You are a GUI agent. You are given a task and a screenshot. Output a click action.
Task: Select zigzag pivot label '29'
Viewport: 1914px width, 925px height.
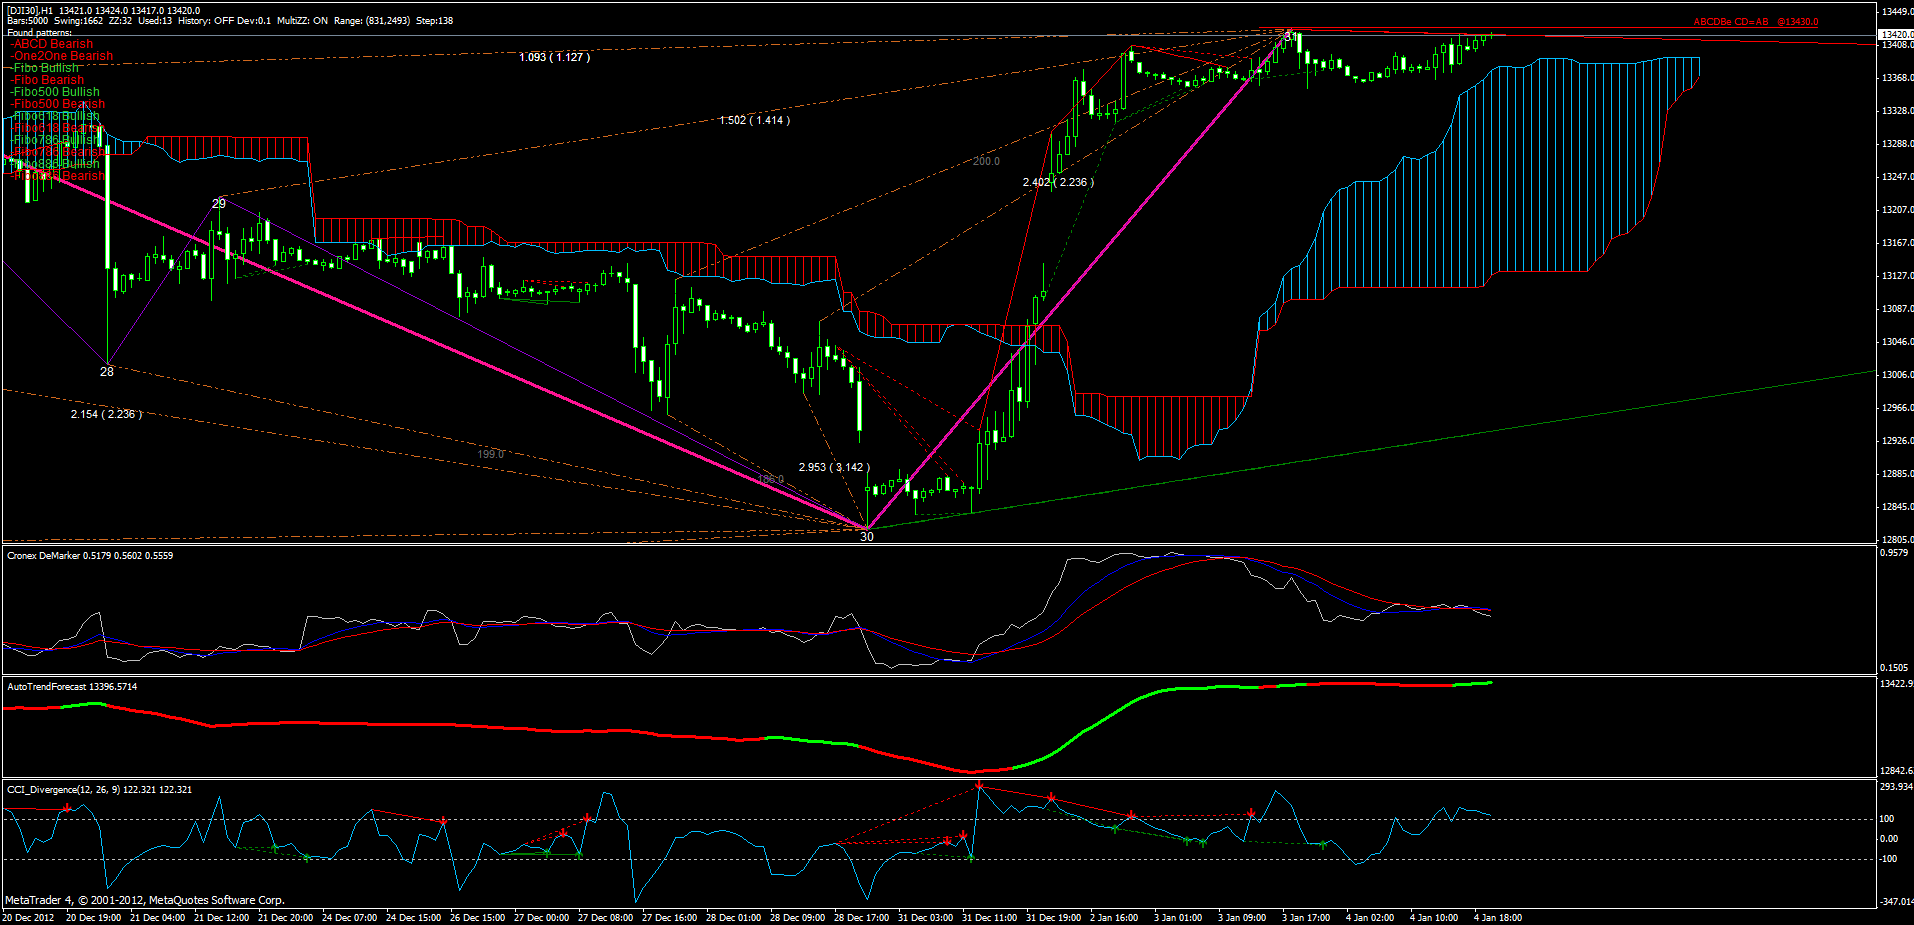pos(219,203)
